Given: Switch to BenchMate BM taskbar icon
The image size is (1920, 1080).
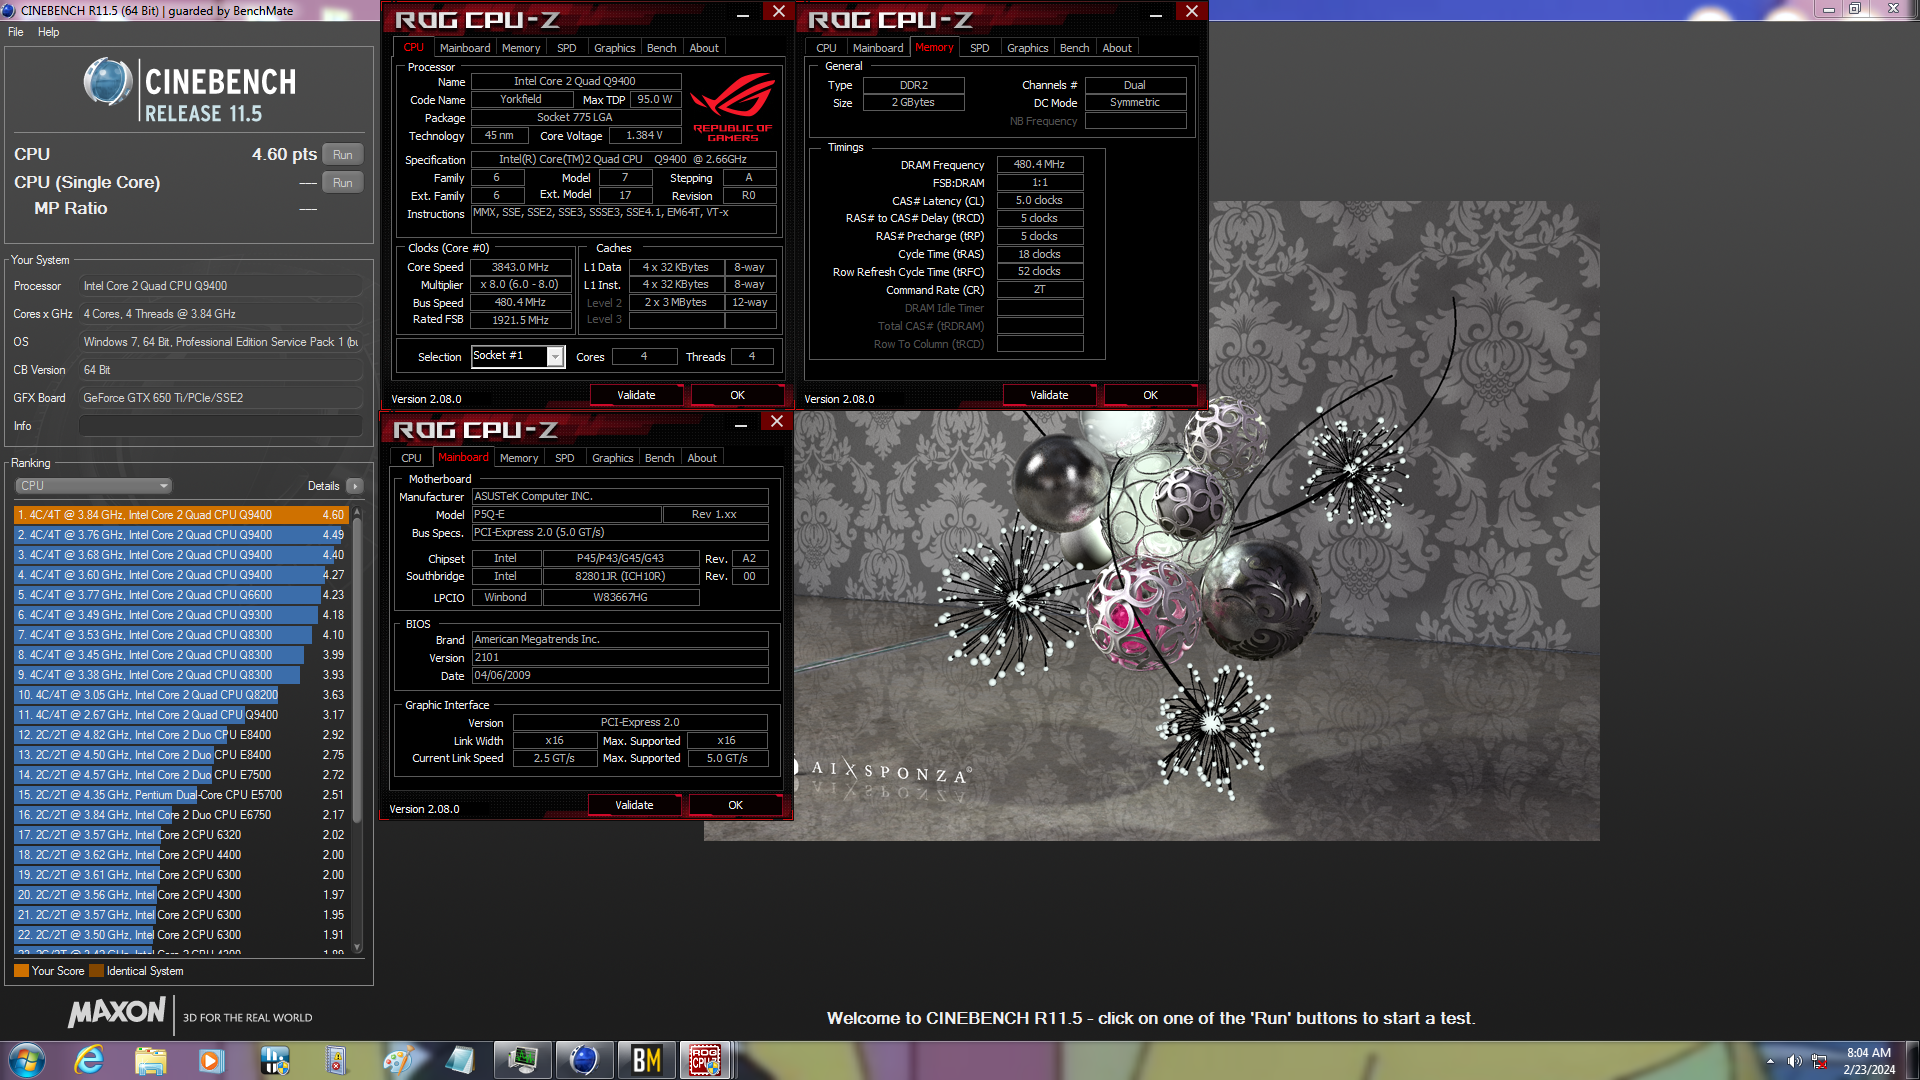Looking at the screenshot, I should pyautogui.click(x=646, y=1059).
